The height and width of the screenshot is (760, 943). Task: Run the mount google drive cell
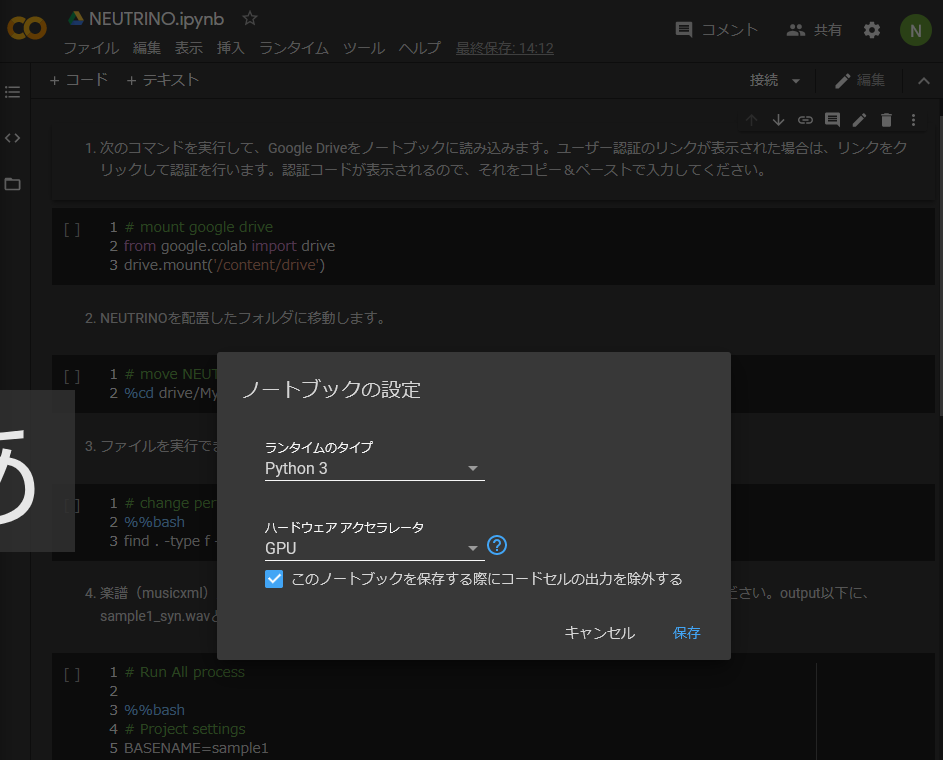(x=72, y=229)
